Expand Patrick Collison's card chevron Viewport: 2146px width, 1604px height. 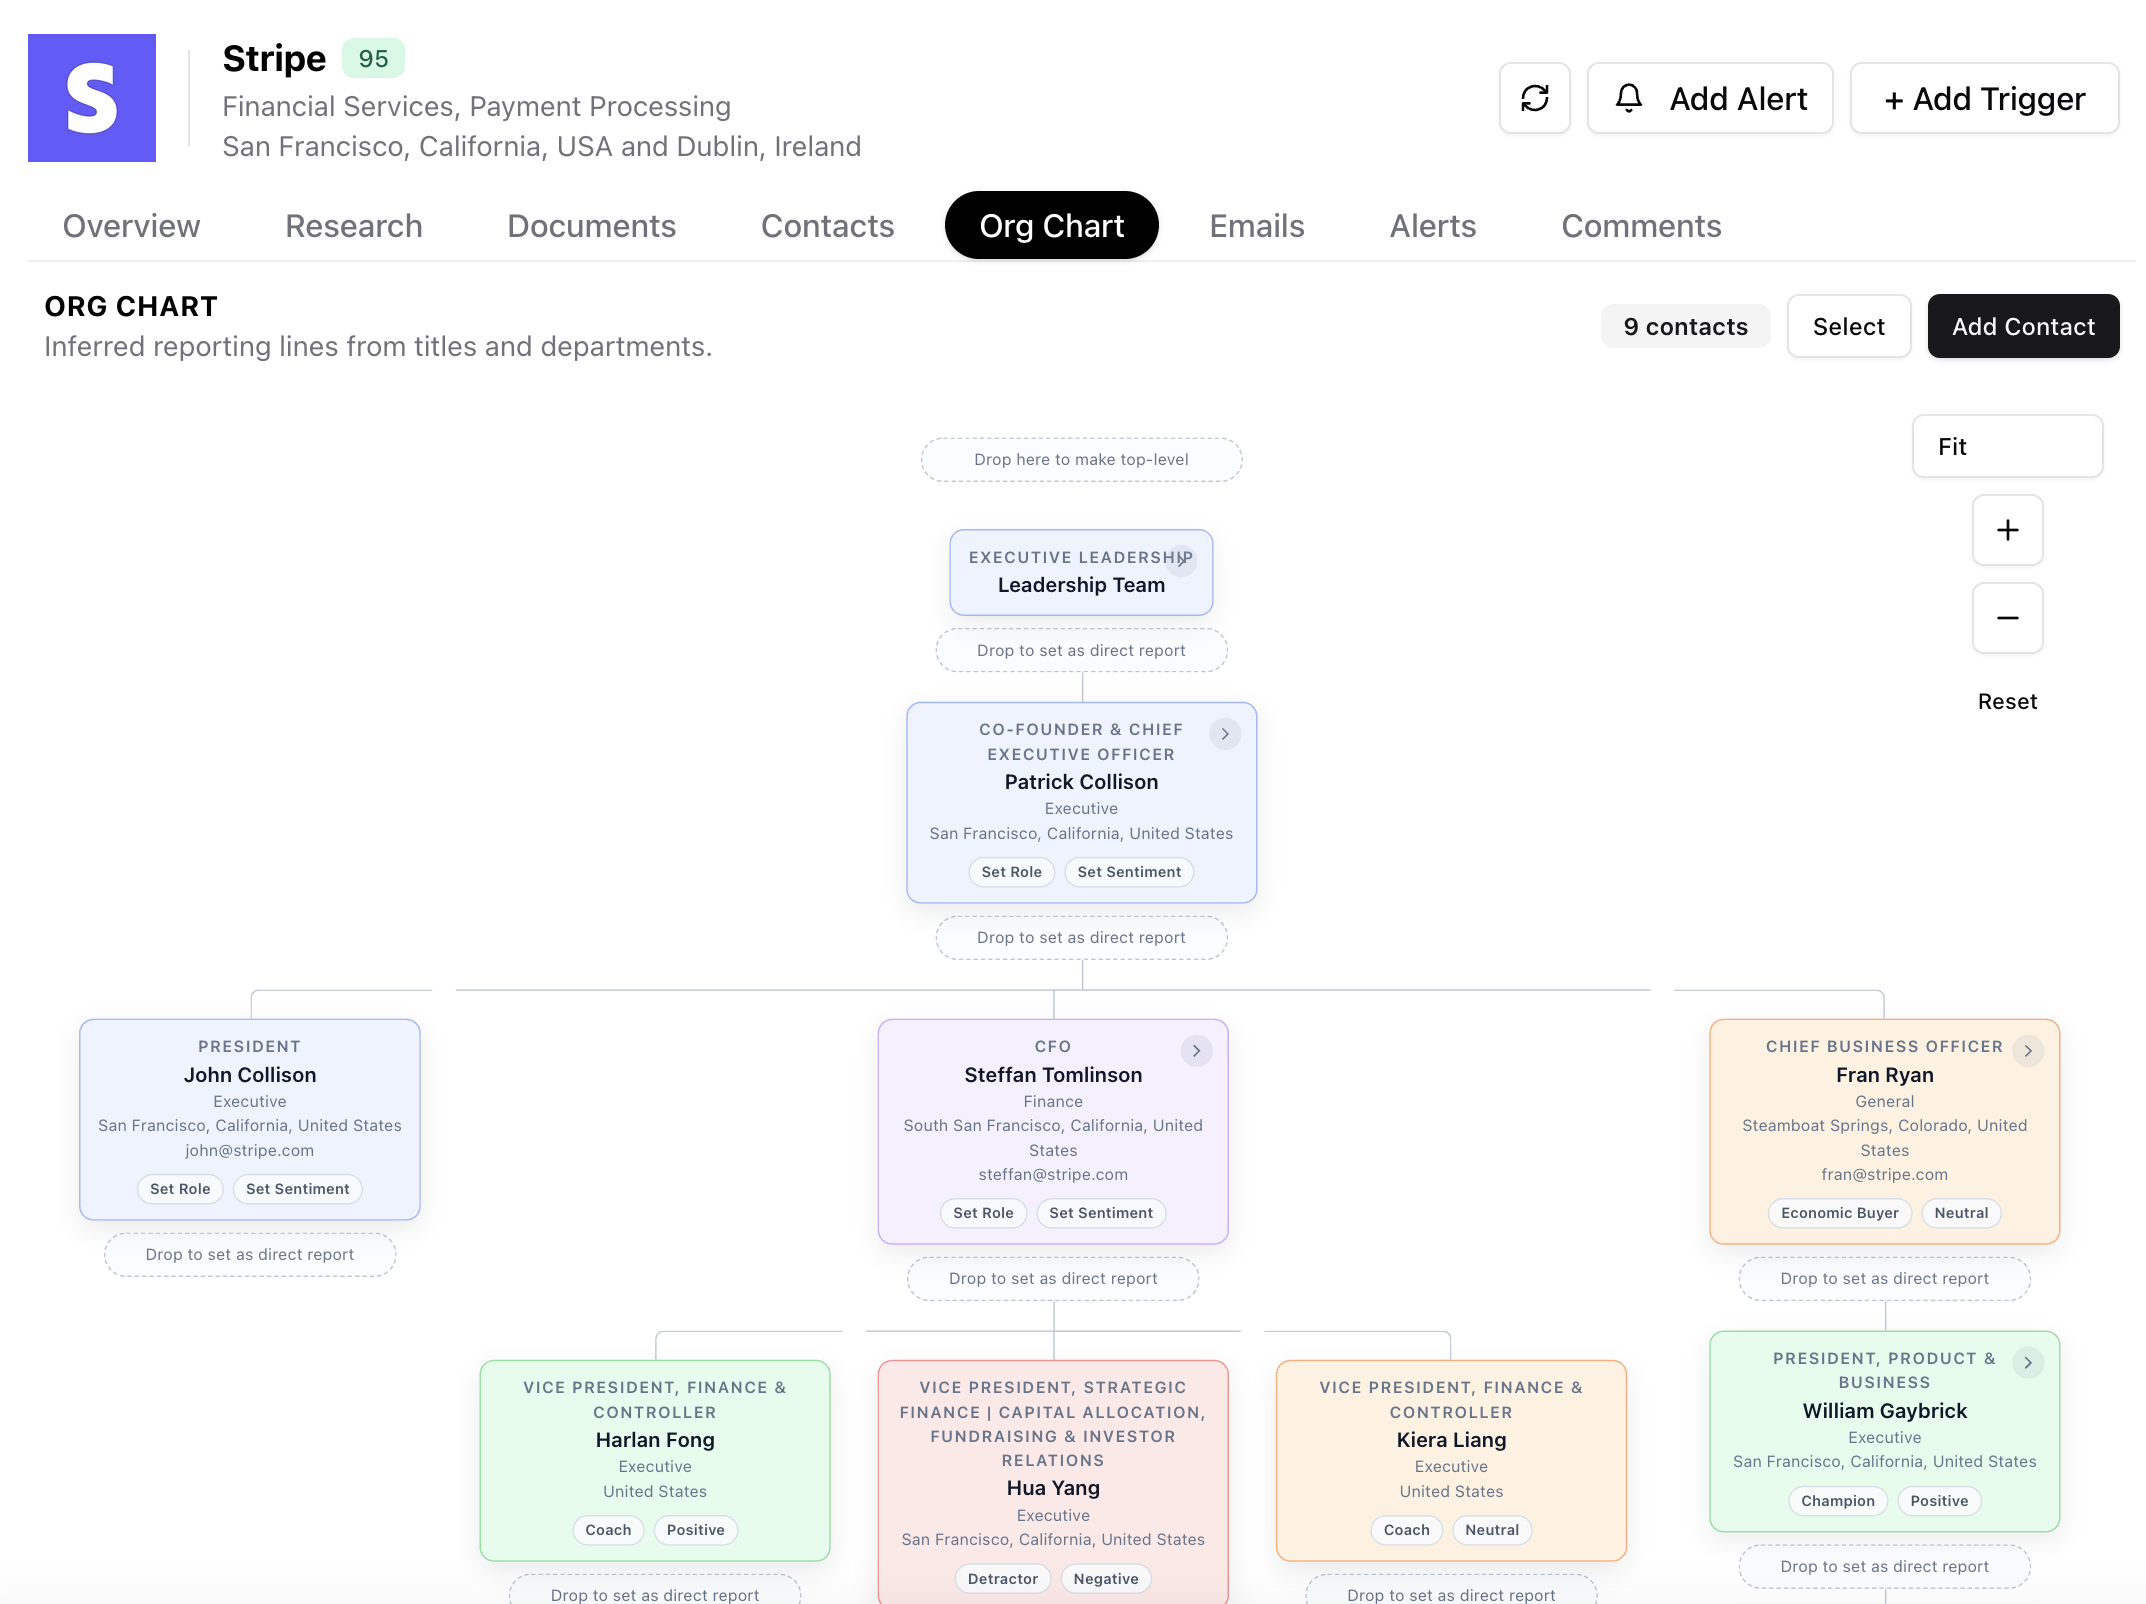coord(1225,733)
